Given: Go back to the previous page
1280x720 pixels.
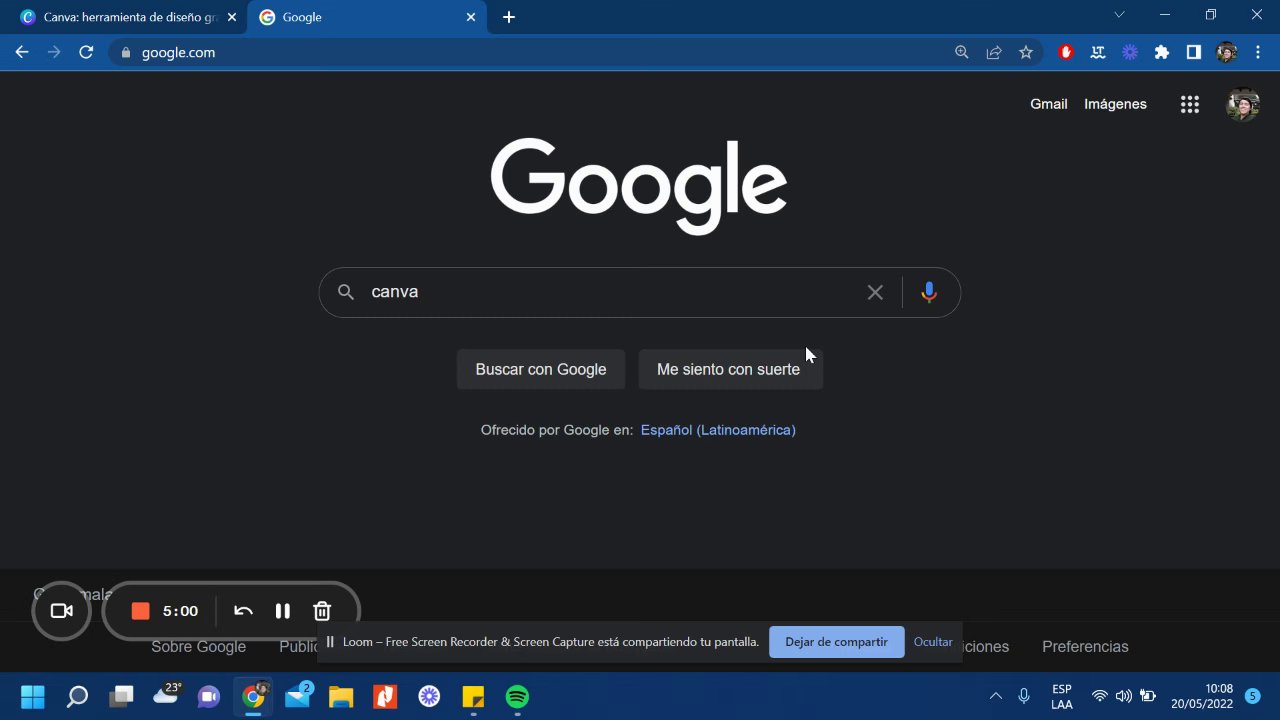Looking at the screenshot, I should 22,52.
